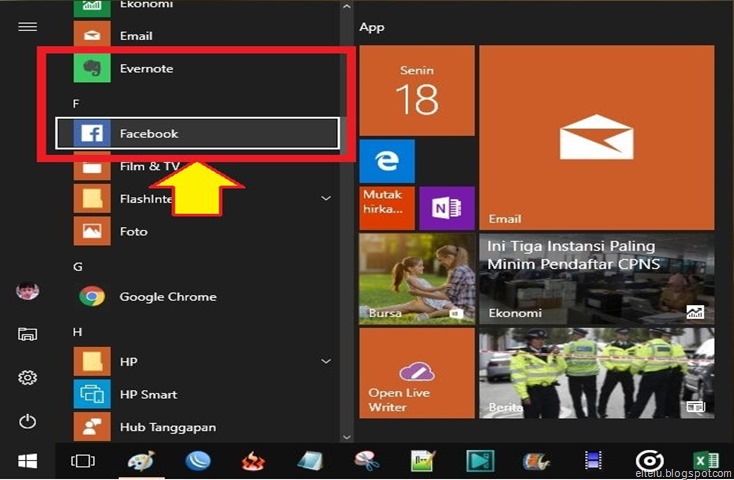The image size is (734, 480).
Task: Open the Power options button
Action: click(x=27, y=421)
